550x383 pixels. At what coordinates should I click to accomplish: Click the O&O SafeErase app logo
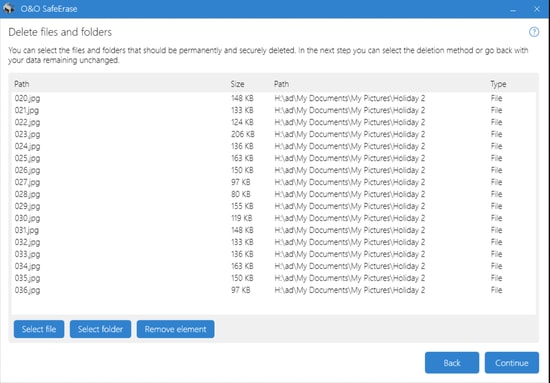[8, 8]
